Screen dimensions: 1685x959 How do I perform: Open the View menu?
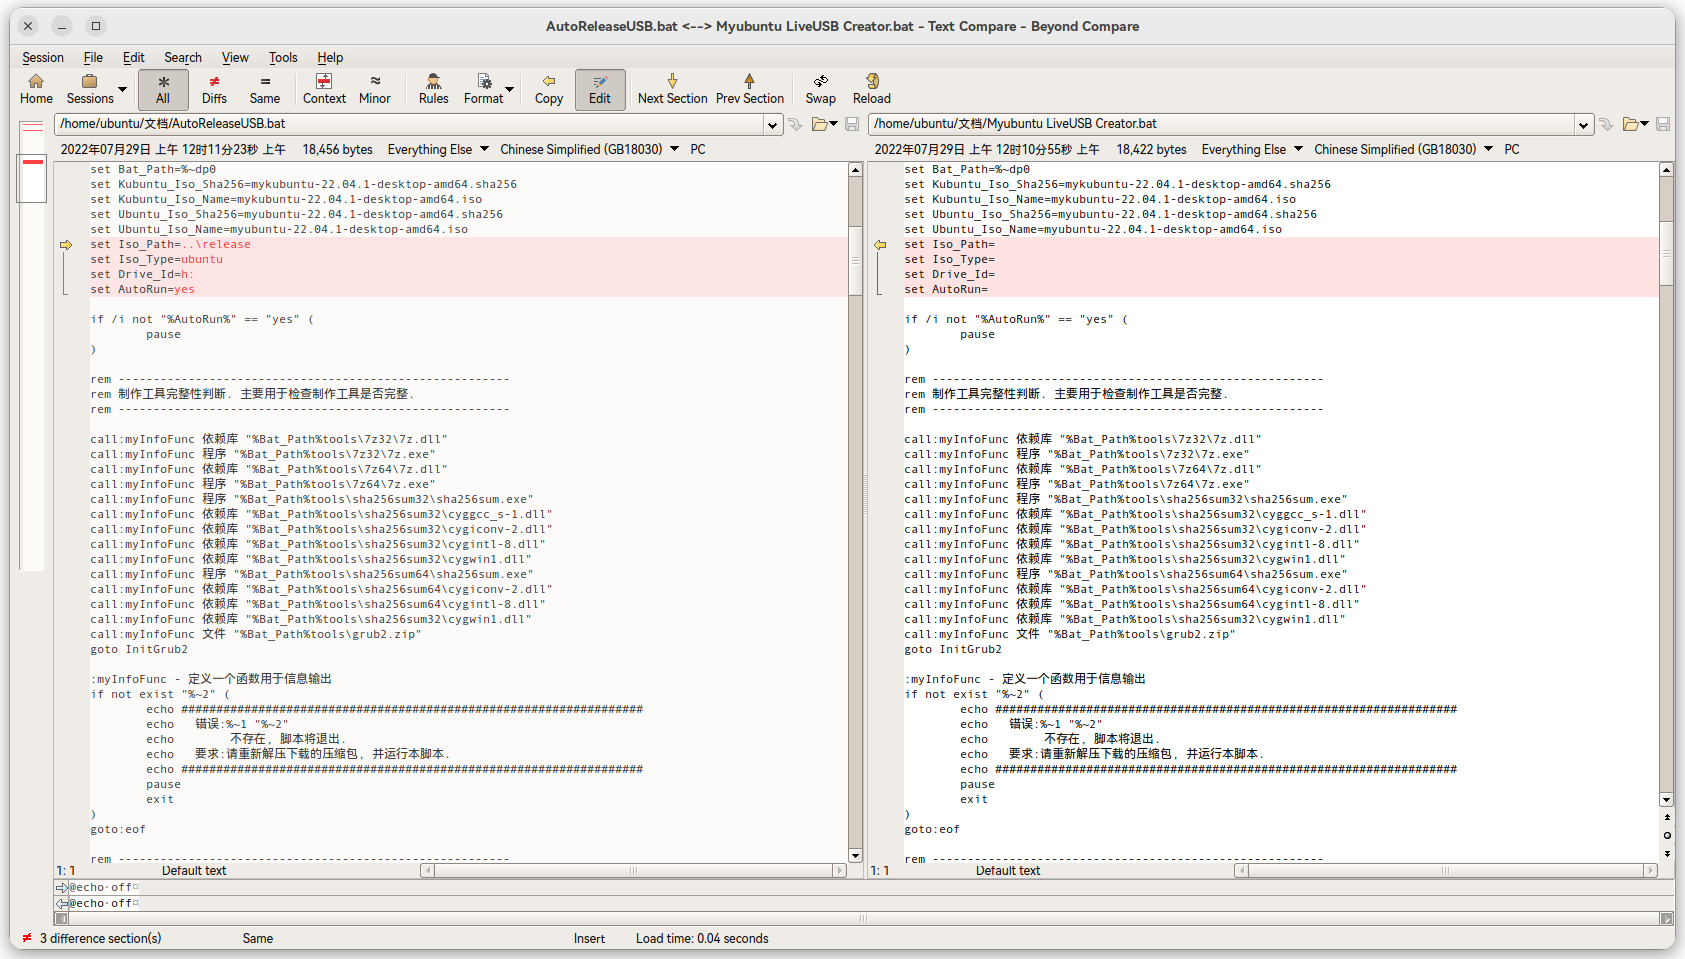(235, 58)
